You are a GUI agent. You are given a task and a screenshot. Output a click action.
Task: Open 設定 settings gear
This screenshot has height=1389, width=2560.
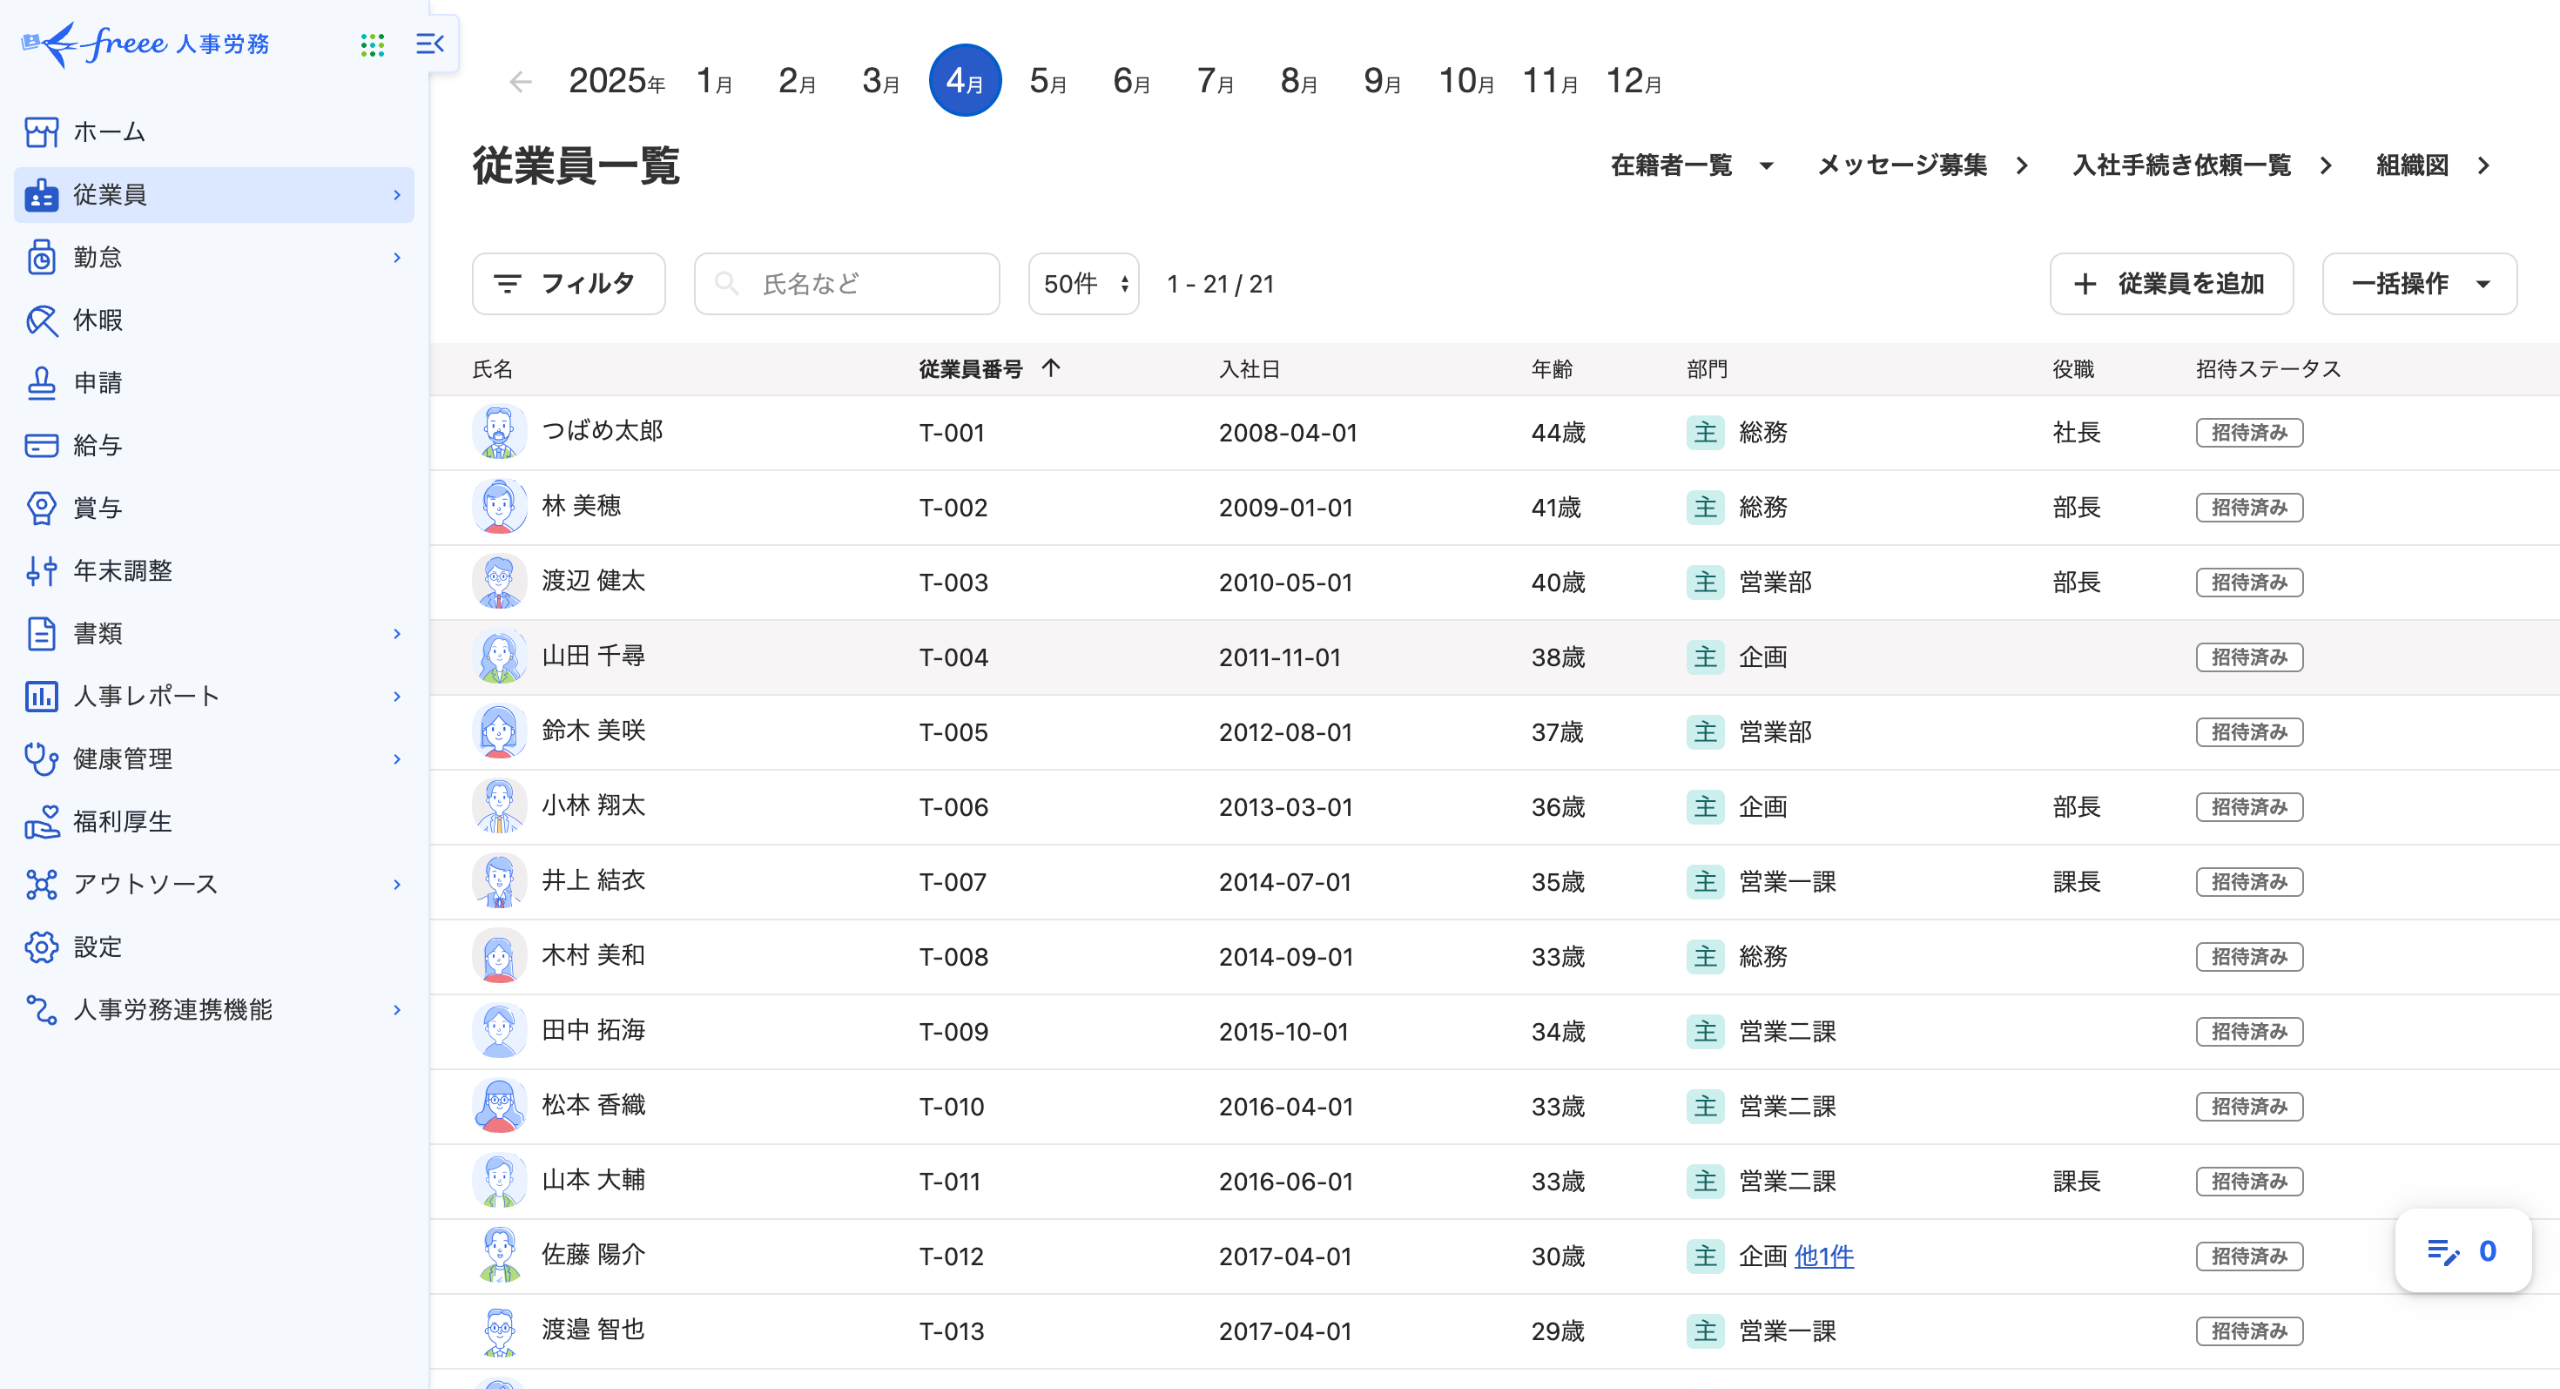pos(41,947)
